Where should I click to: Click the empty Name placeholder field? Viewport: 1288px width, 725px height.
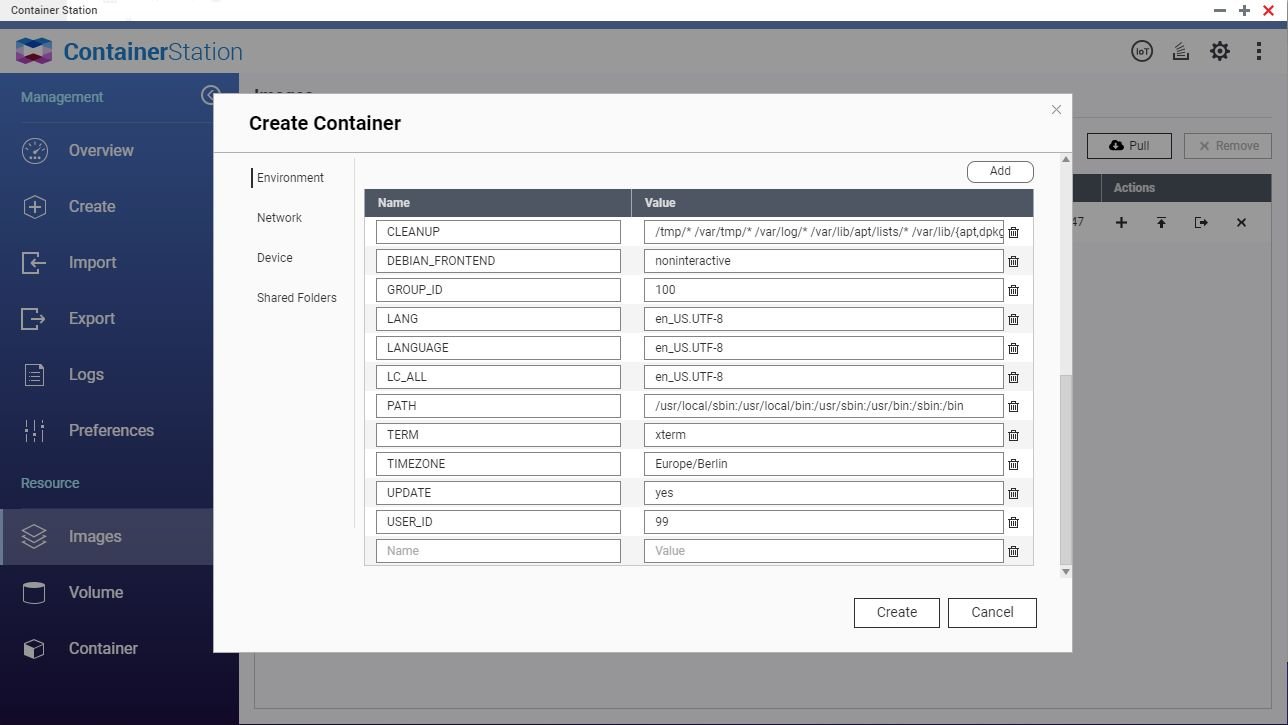498,551
